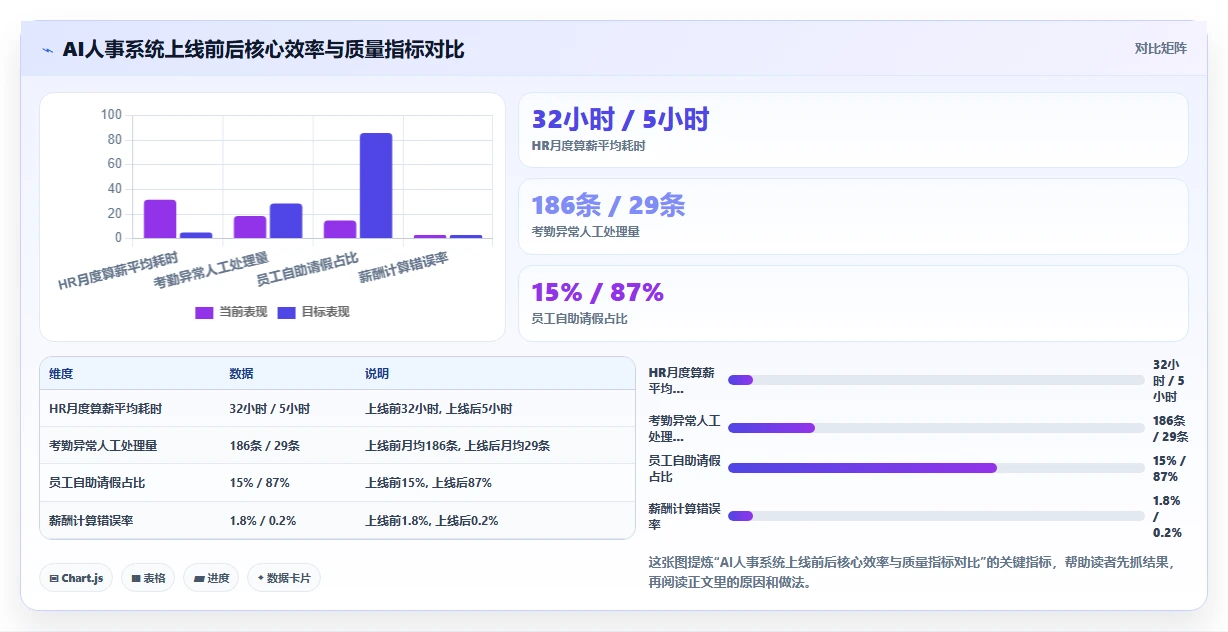Click the HR月度算薪 progress bar

click(x=936, y=380)
